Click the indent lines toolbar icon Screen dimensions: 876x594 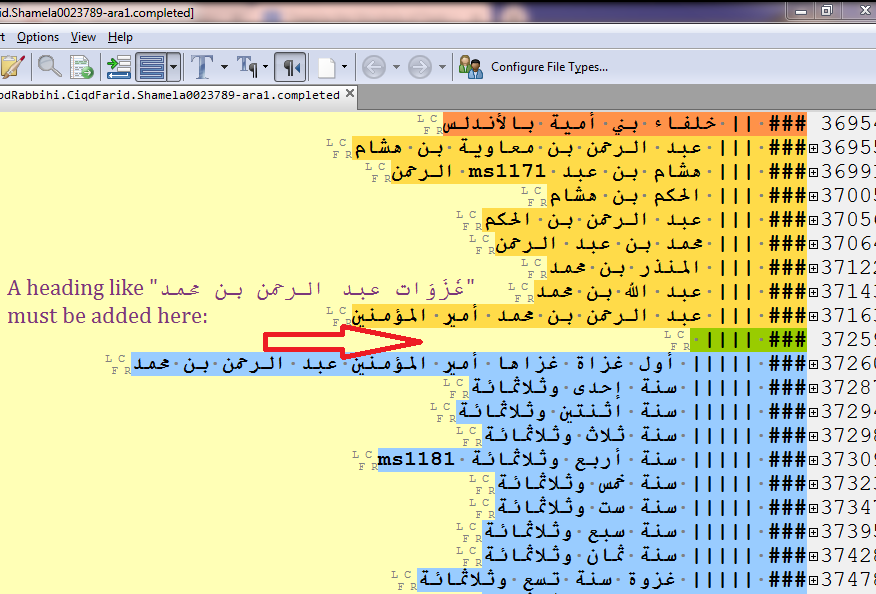[x=118, y=67]
